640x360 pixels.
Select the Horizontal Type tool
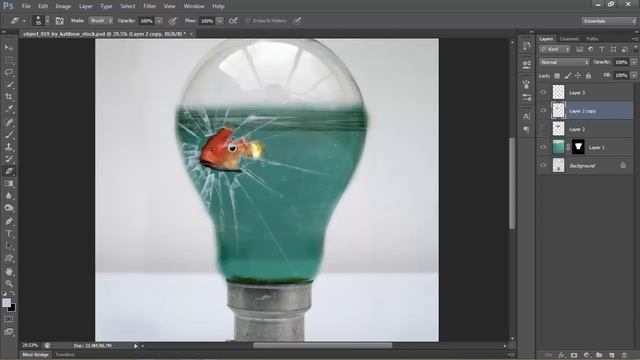click(9, 233)
